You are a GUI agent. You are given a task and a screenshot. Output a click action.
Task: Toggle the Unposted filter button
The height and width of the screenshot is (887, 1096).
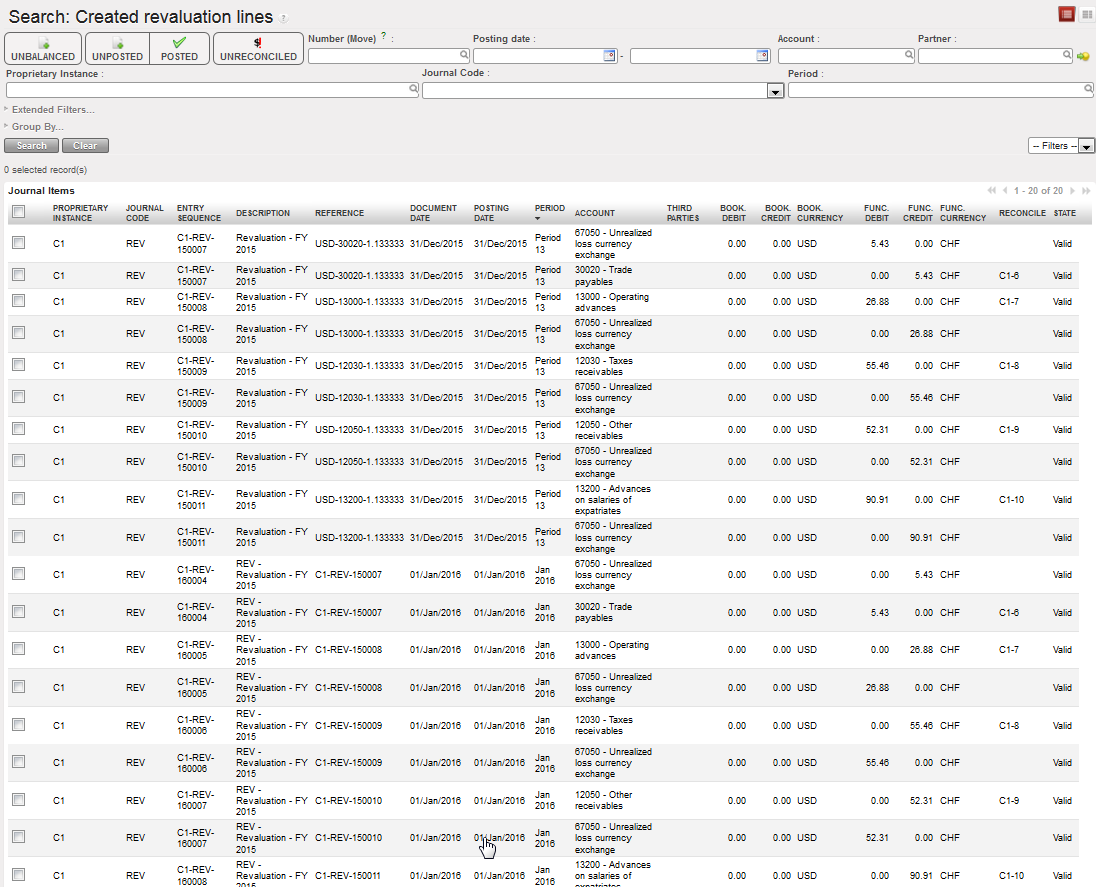[117, 49]
